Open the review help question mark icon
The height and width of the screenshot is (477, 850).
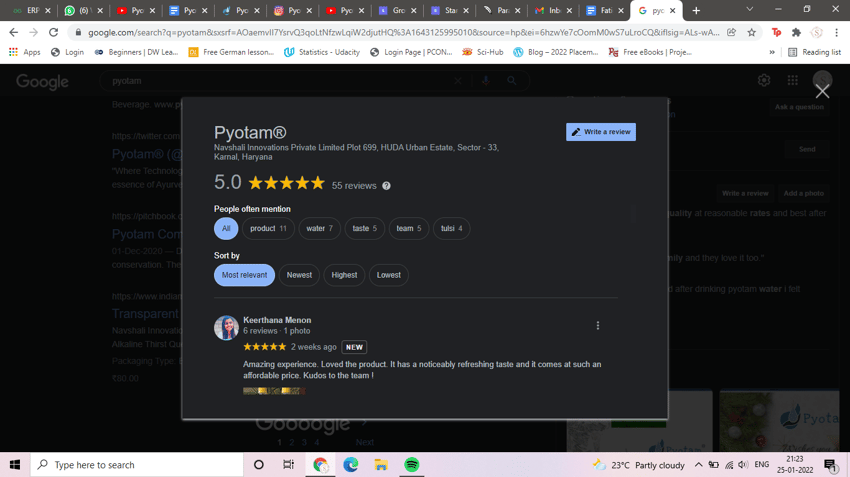(386, 186)
